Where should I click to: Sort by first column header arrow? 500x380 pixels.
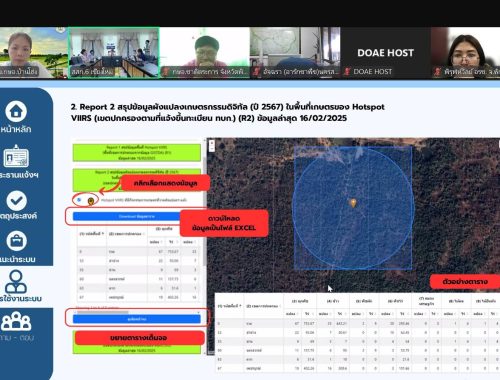(103, 234)
